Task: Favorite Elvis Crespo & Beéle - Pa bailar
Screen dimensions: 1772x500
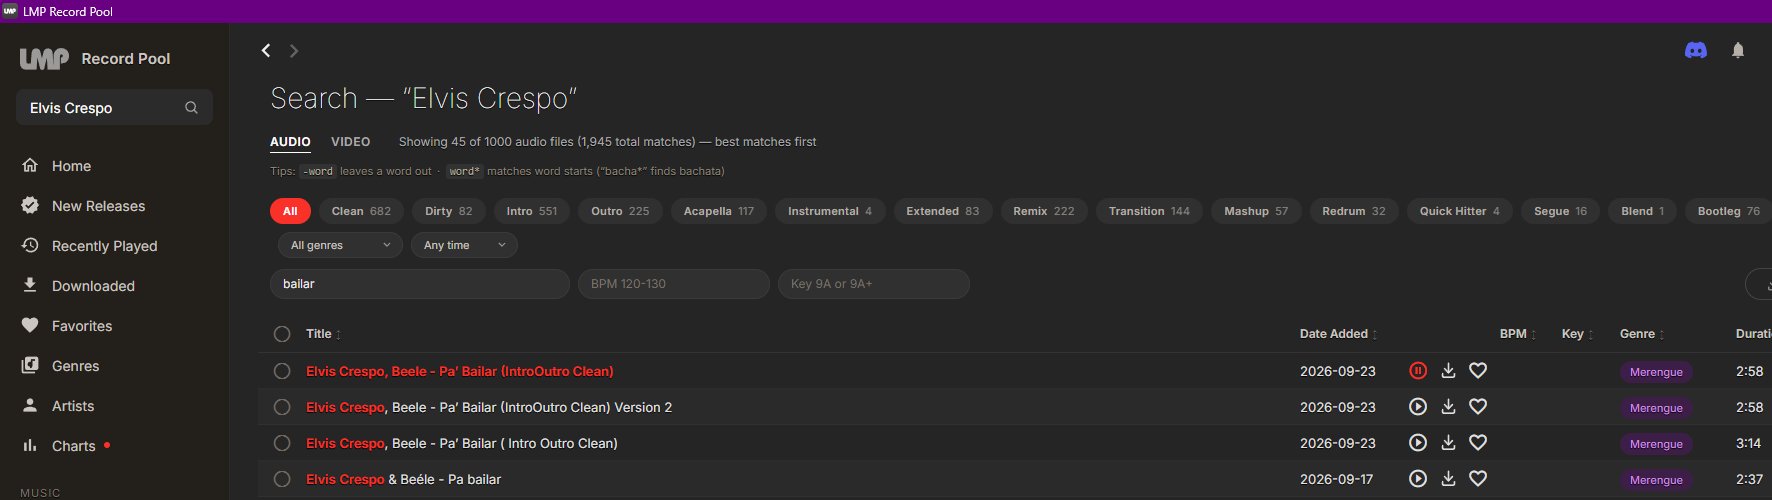Action: 1478,479
